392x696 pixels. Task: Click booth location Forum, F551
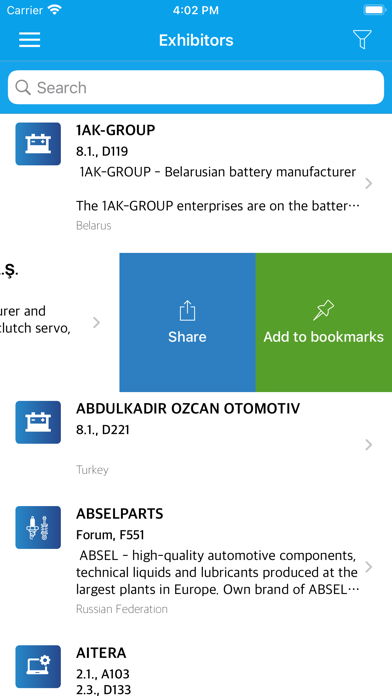[x=110, y=535]
